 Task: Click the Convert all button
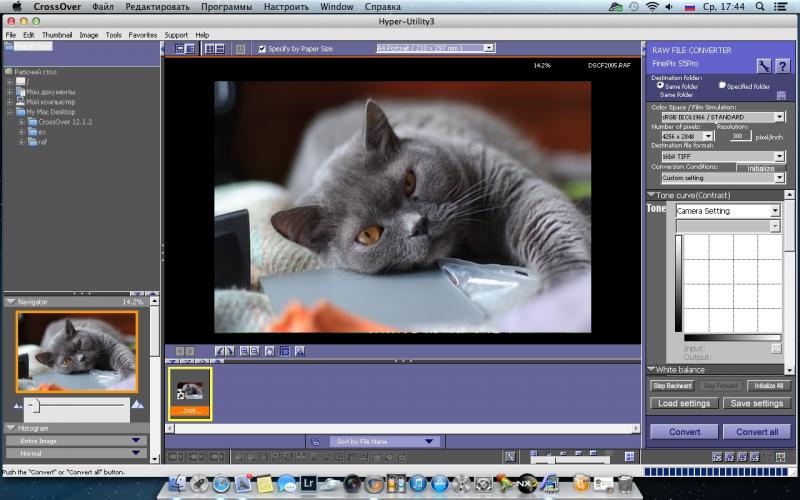(x=757, y=432)
